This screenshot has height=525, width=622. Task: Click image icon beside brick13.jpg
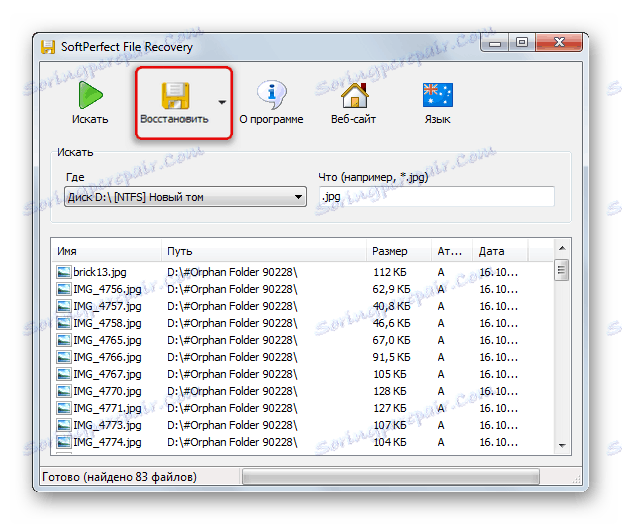click(63, 272)
